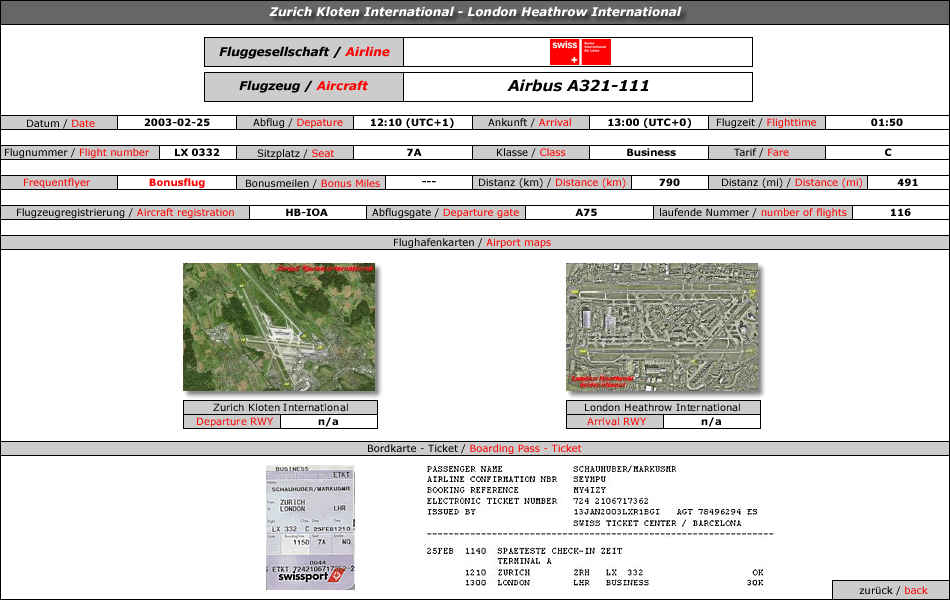Click the zurück / back button
This screenshot has width=950, height=600.
[892, 590]
